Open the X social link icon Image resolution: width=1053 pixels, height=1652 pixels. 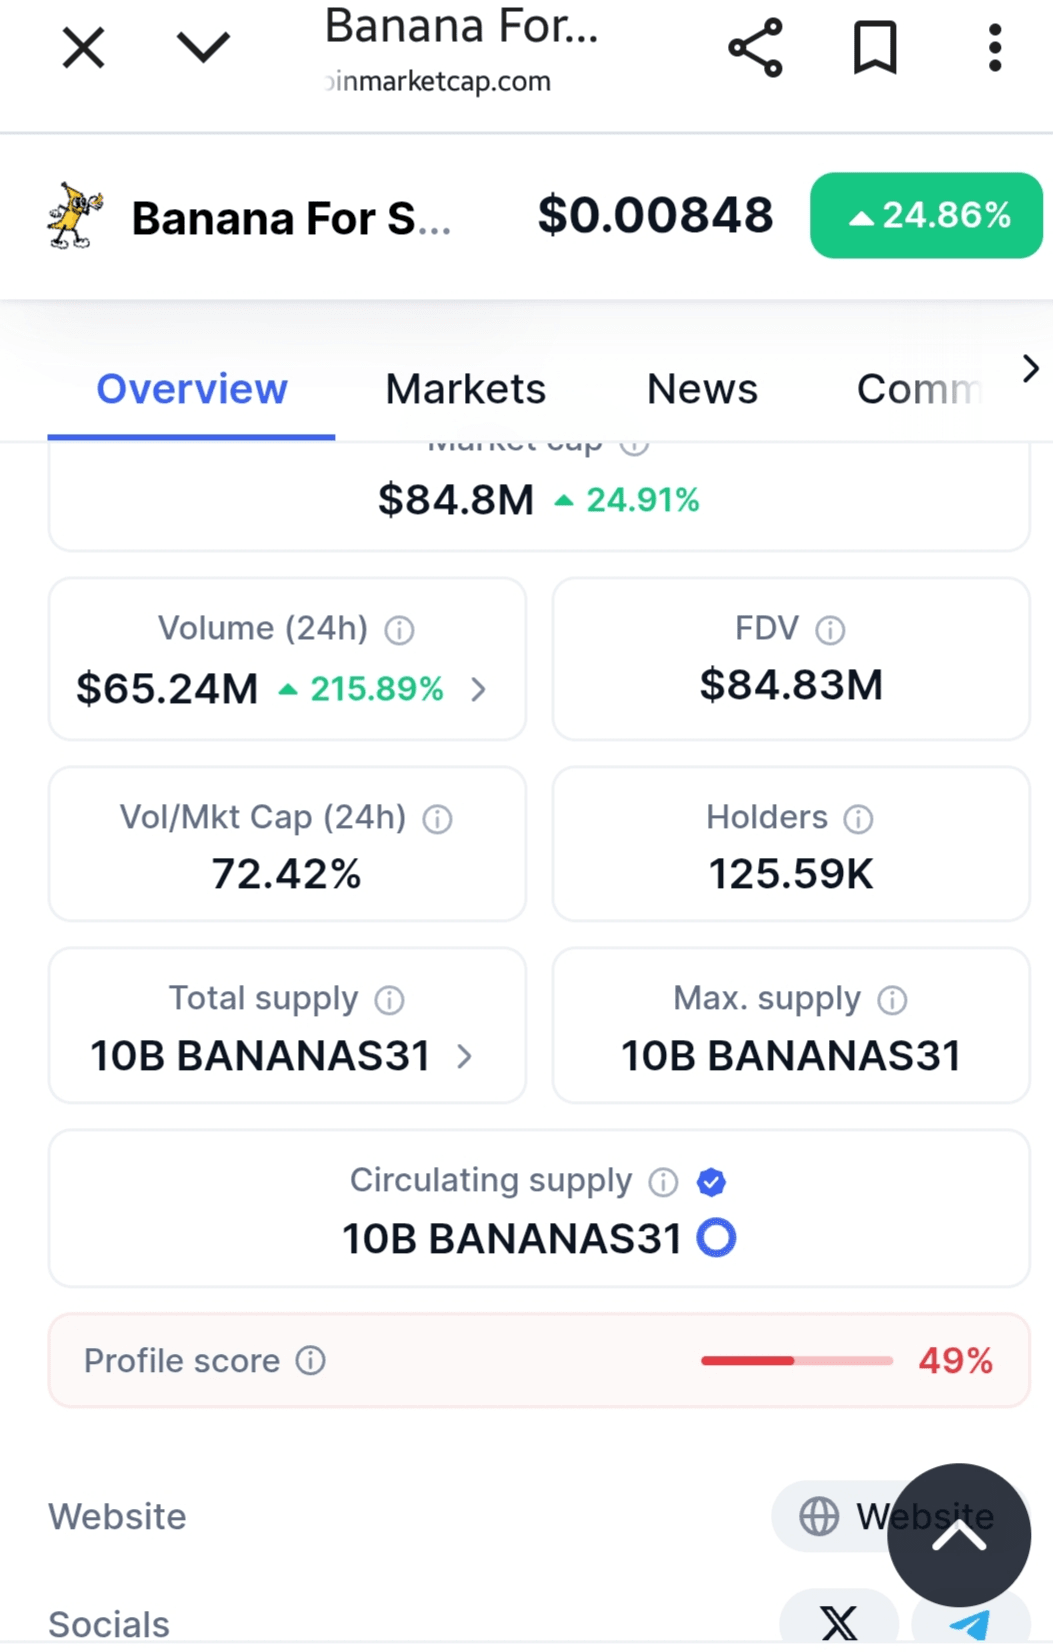point(838,1621)
